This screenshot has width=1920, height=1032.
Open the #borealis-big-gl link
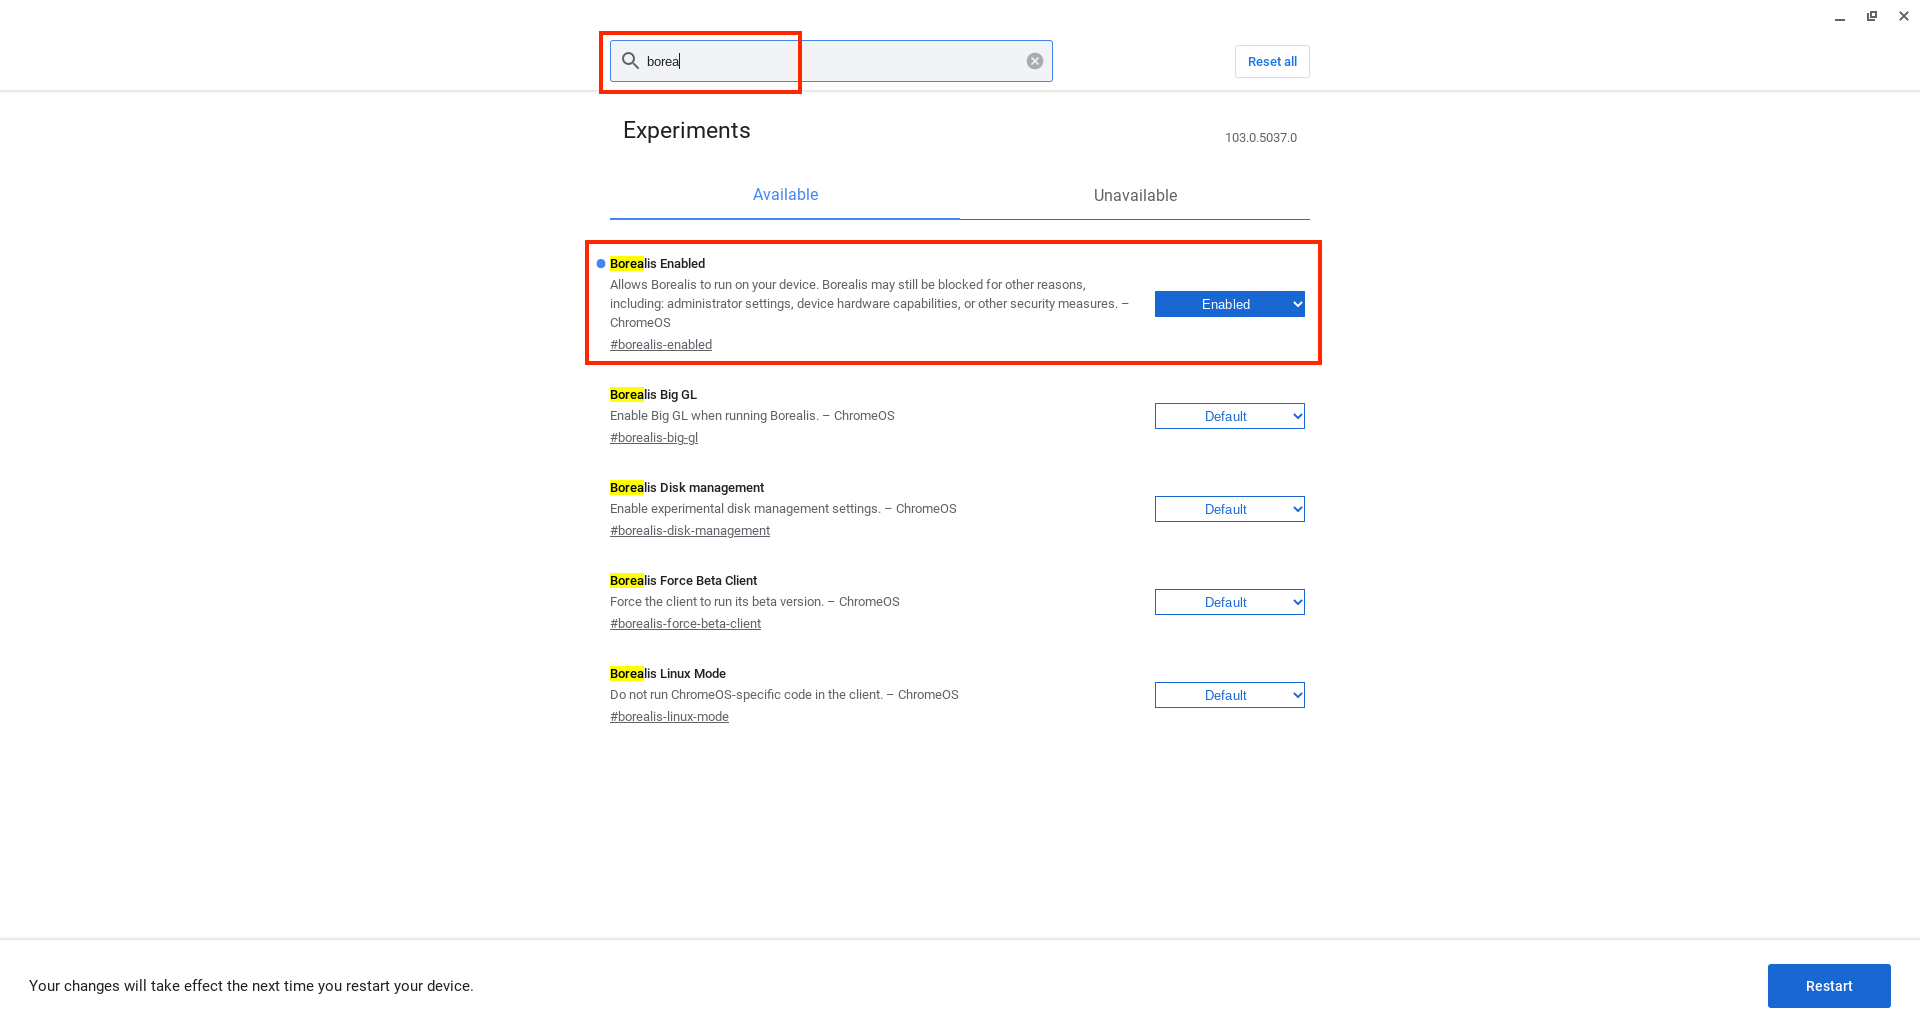654,438
